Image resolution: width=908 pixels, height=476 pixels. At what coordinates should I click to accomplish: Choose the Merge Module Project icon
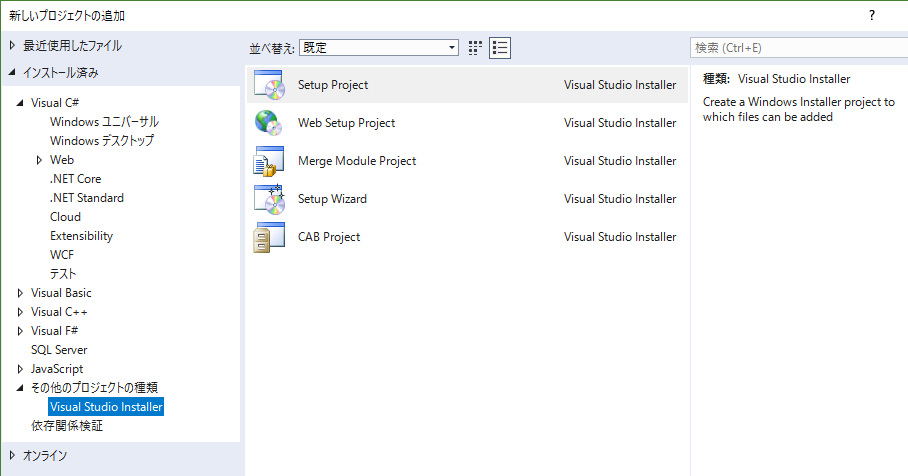click(269, 161)
